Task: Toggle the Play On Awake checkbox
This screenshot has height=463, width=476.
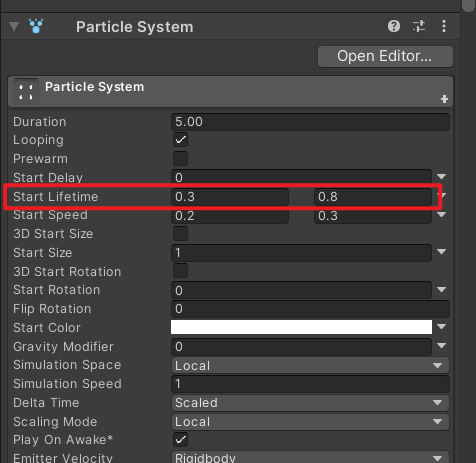Action: coord(180,439)
